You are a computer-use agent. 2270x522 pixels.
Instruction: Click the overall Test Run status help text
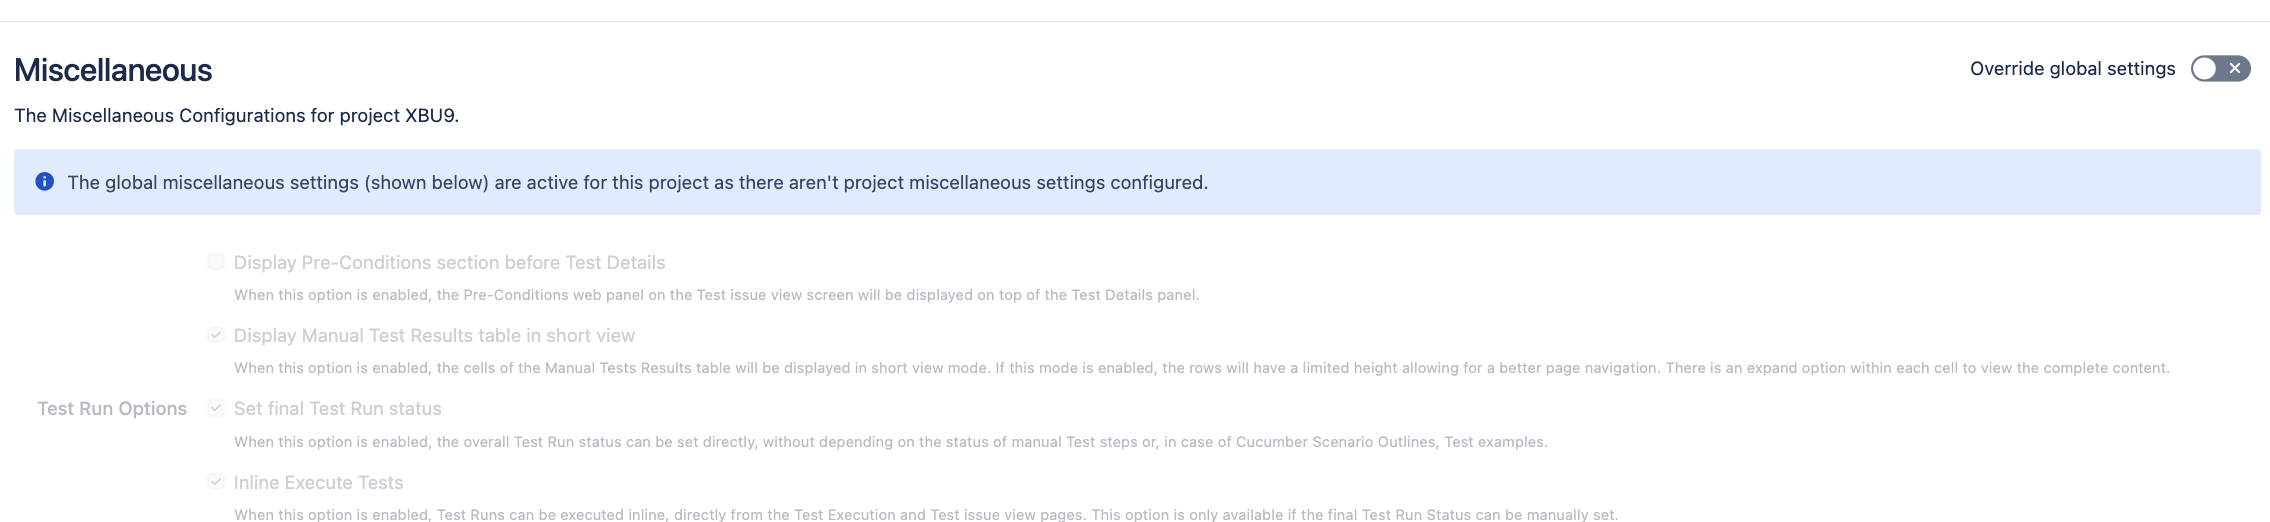(x=890, y=442)
